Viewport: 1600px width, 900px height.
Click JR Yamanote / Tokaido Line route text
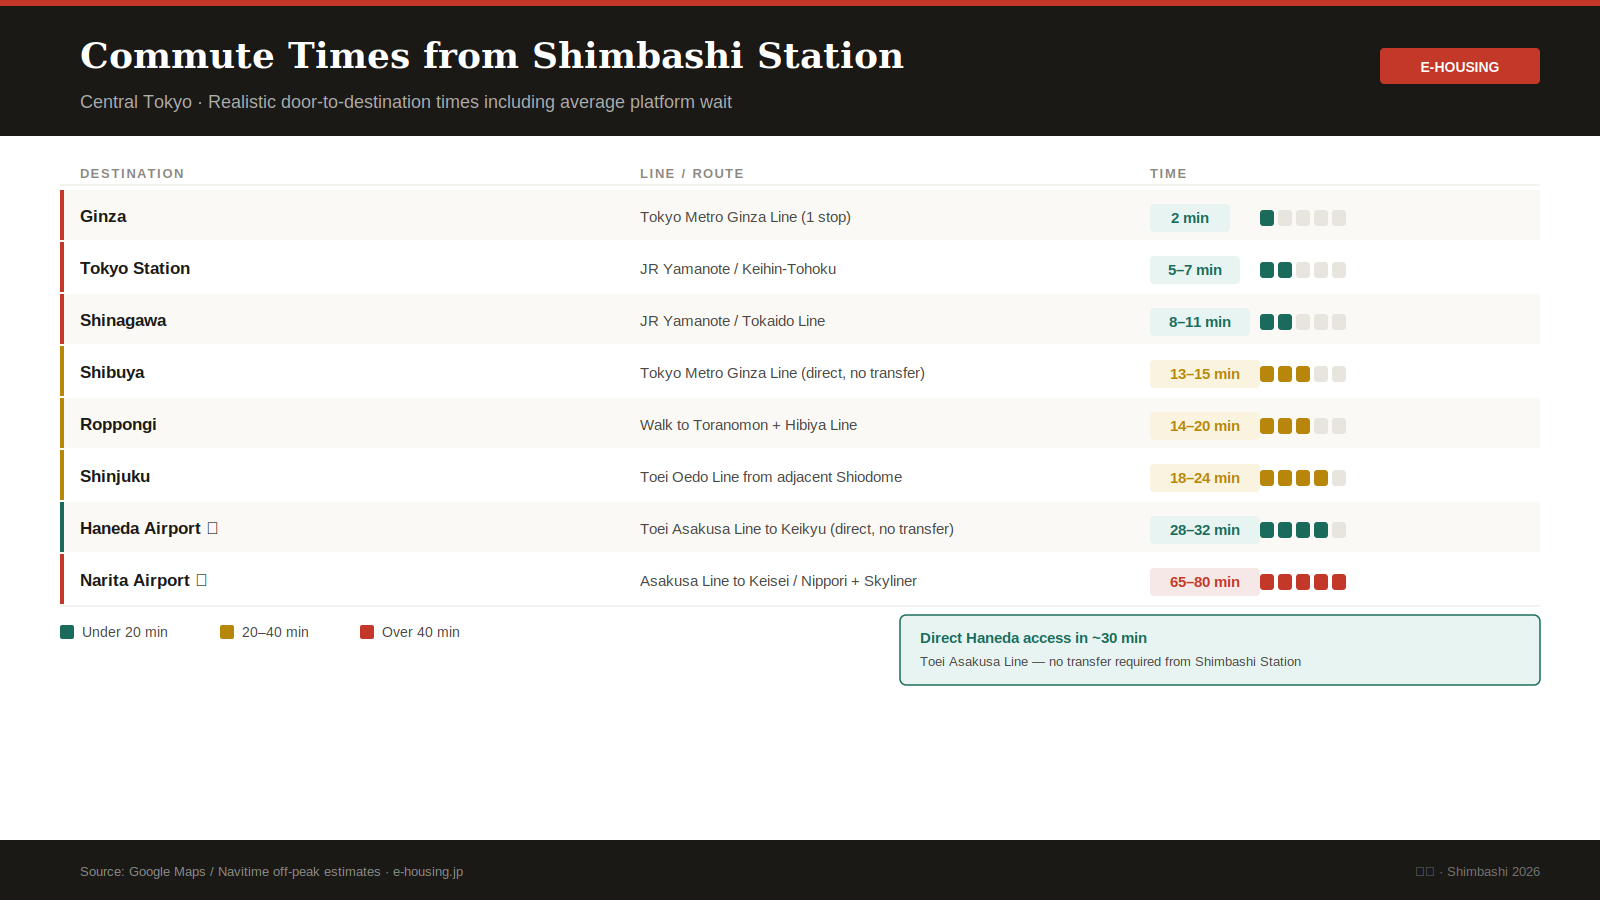[x=732, y=321]
